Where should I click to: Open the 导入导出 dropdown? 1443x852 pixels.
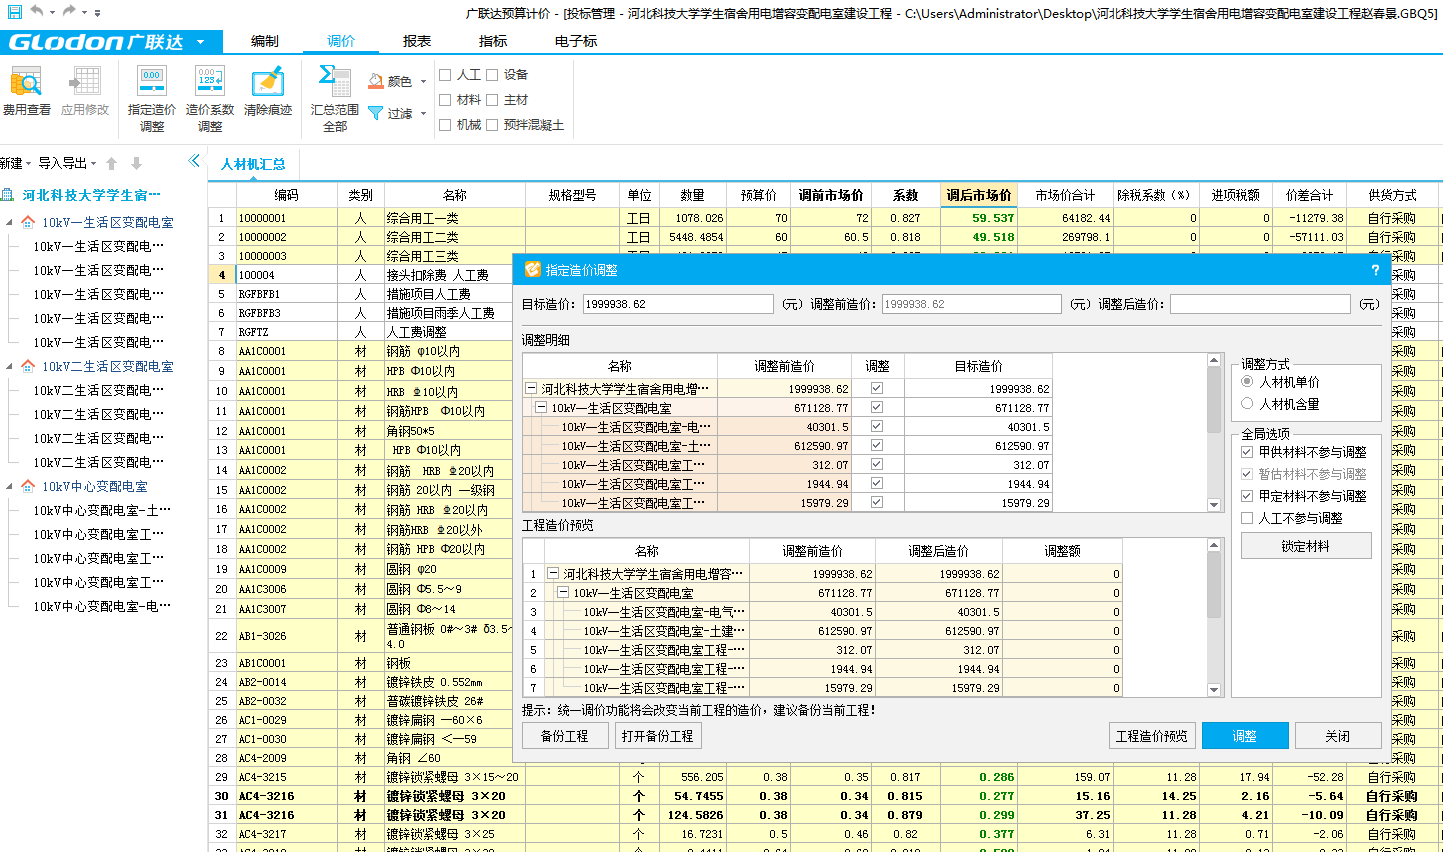click(67, 163)
